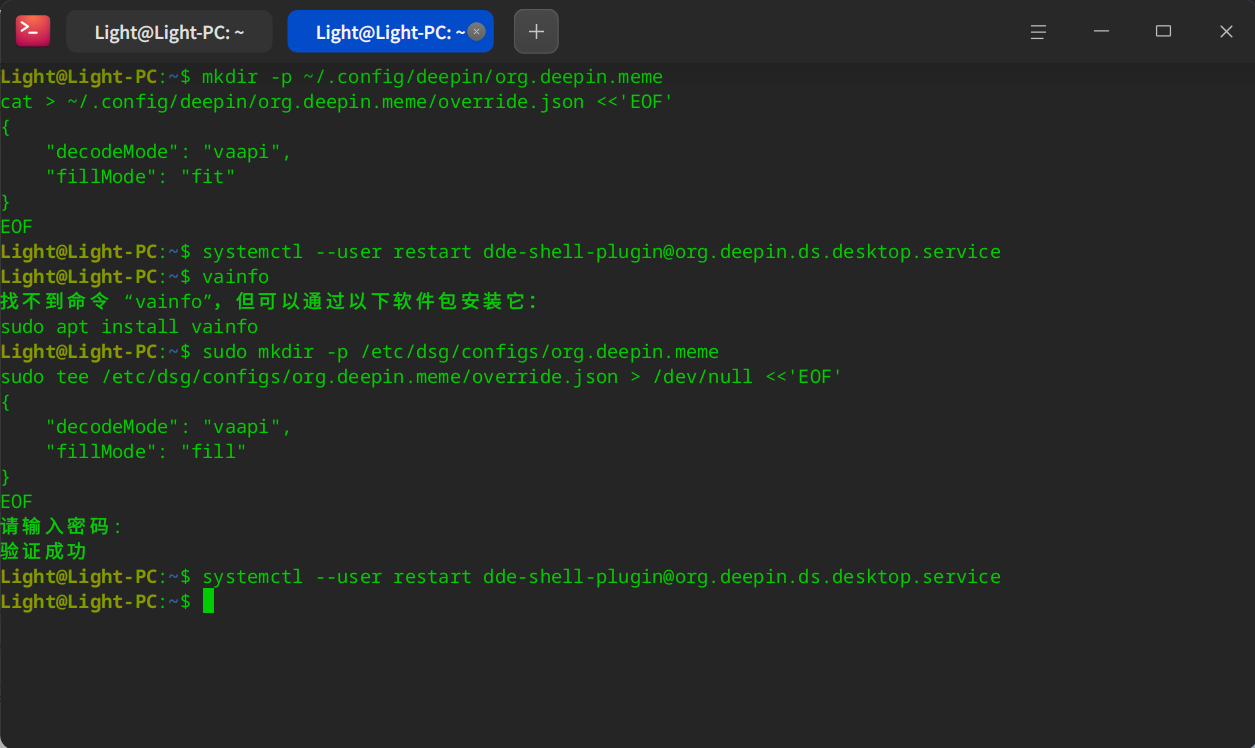The image size is (1255, 748).
Task: Click the '"fillMode": "fill"' line
Action: 146,452
